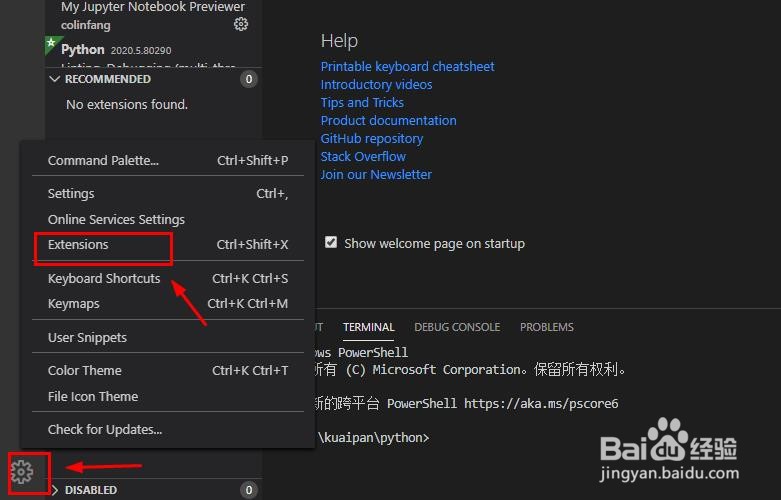Screen dimensions: 781x500
Task: Click the https://aka.ms/pscore6 URL in terminal
Action: point(541,403)
